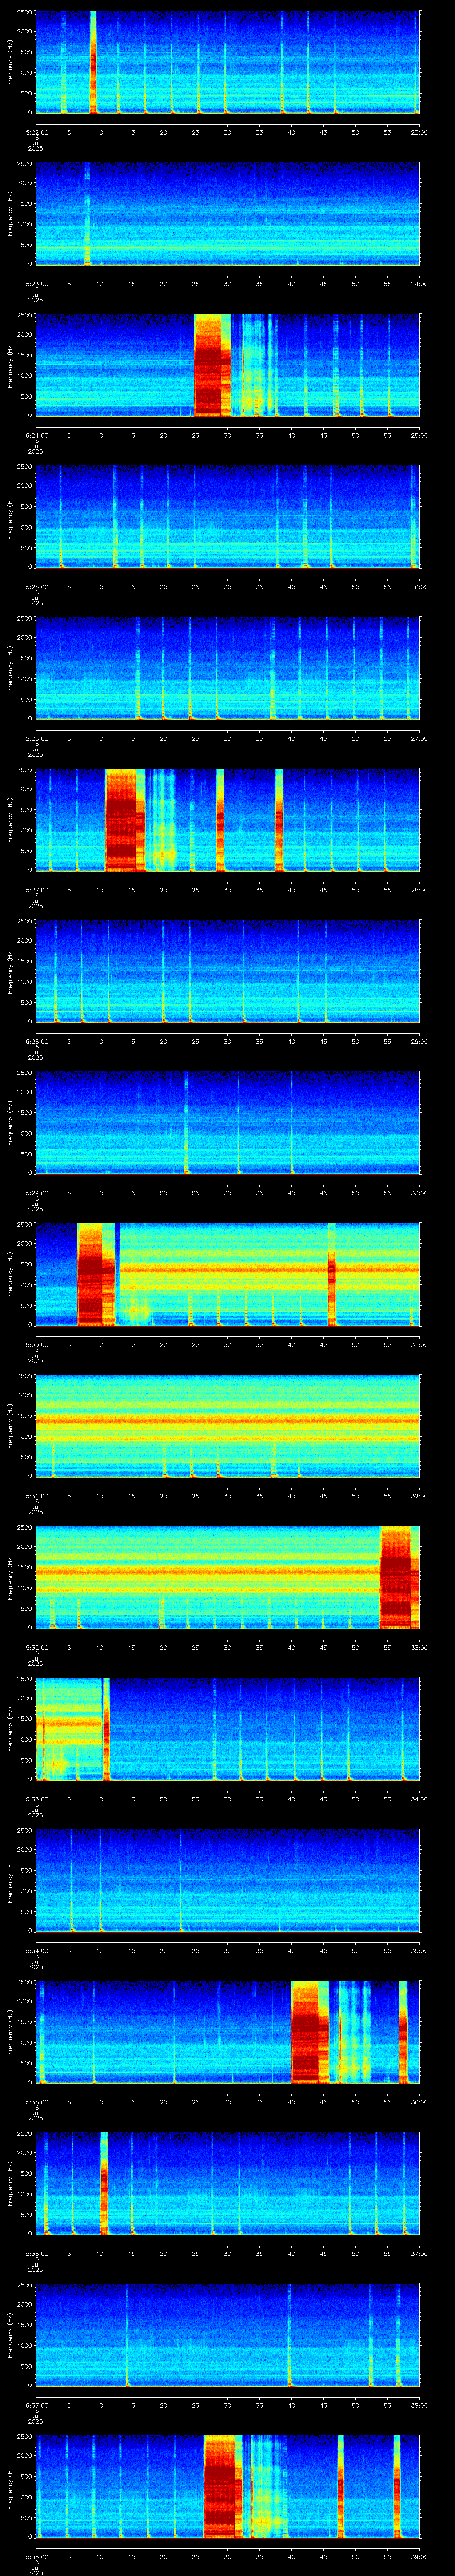Click the 24:00 end time label
This screenshot has width=455, height=2576.
[419, 284]
